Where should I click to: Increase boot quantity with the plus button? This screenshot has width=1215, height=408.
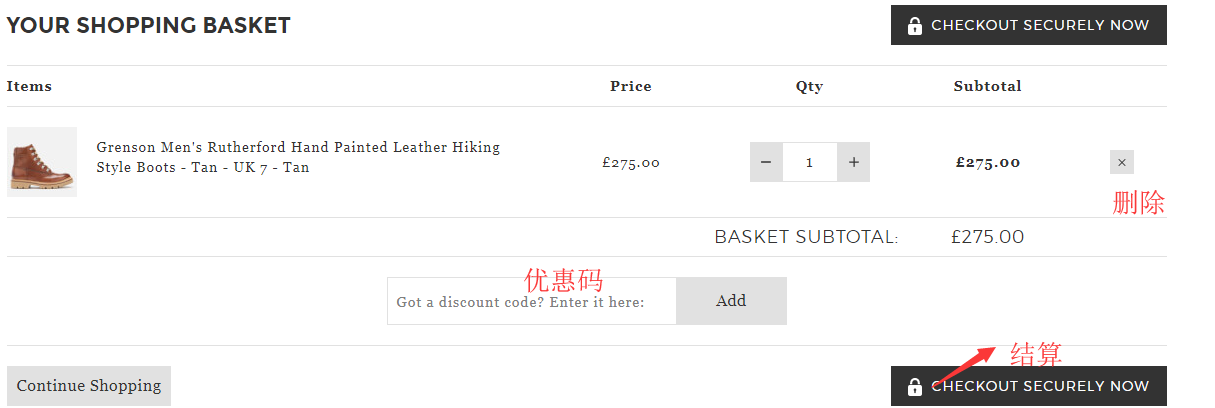pos(853,162)
